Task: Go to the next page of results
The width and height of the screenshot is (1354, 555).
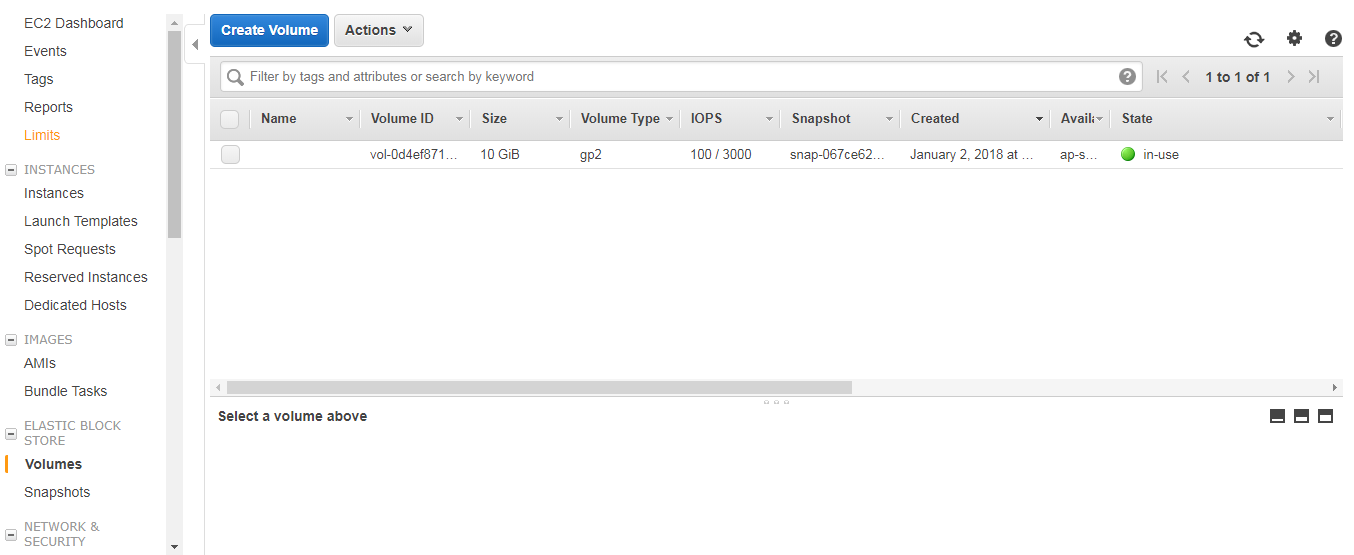Action: point(1291,77)
